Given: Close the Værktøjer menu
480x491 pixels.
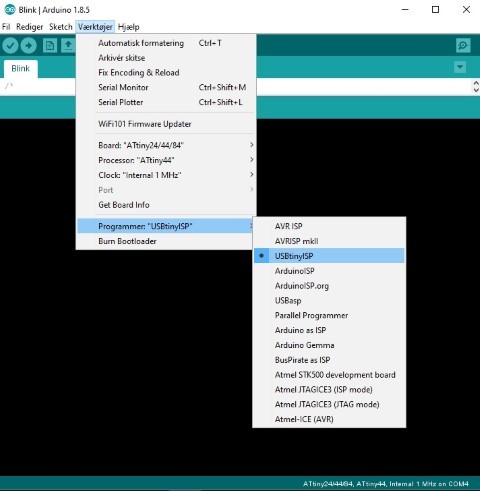Looking at the screenshot, I should point(95,27).
